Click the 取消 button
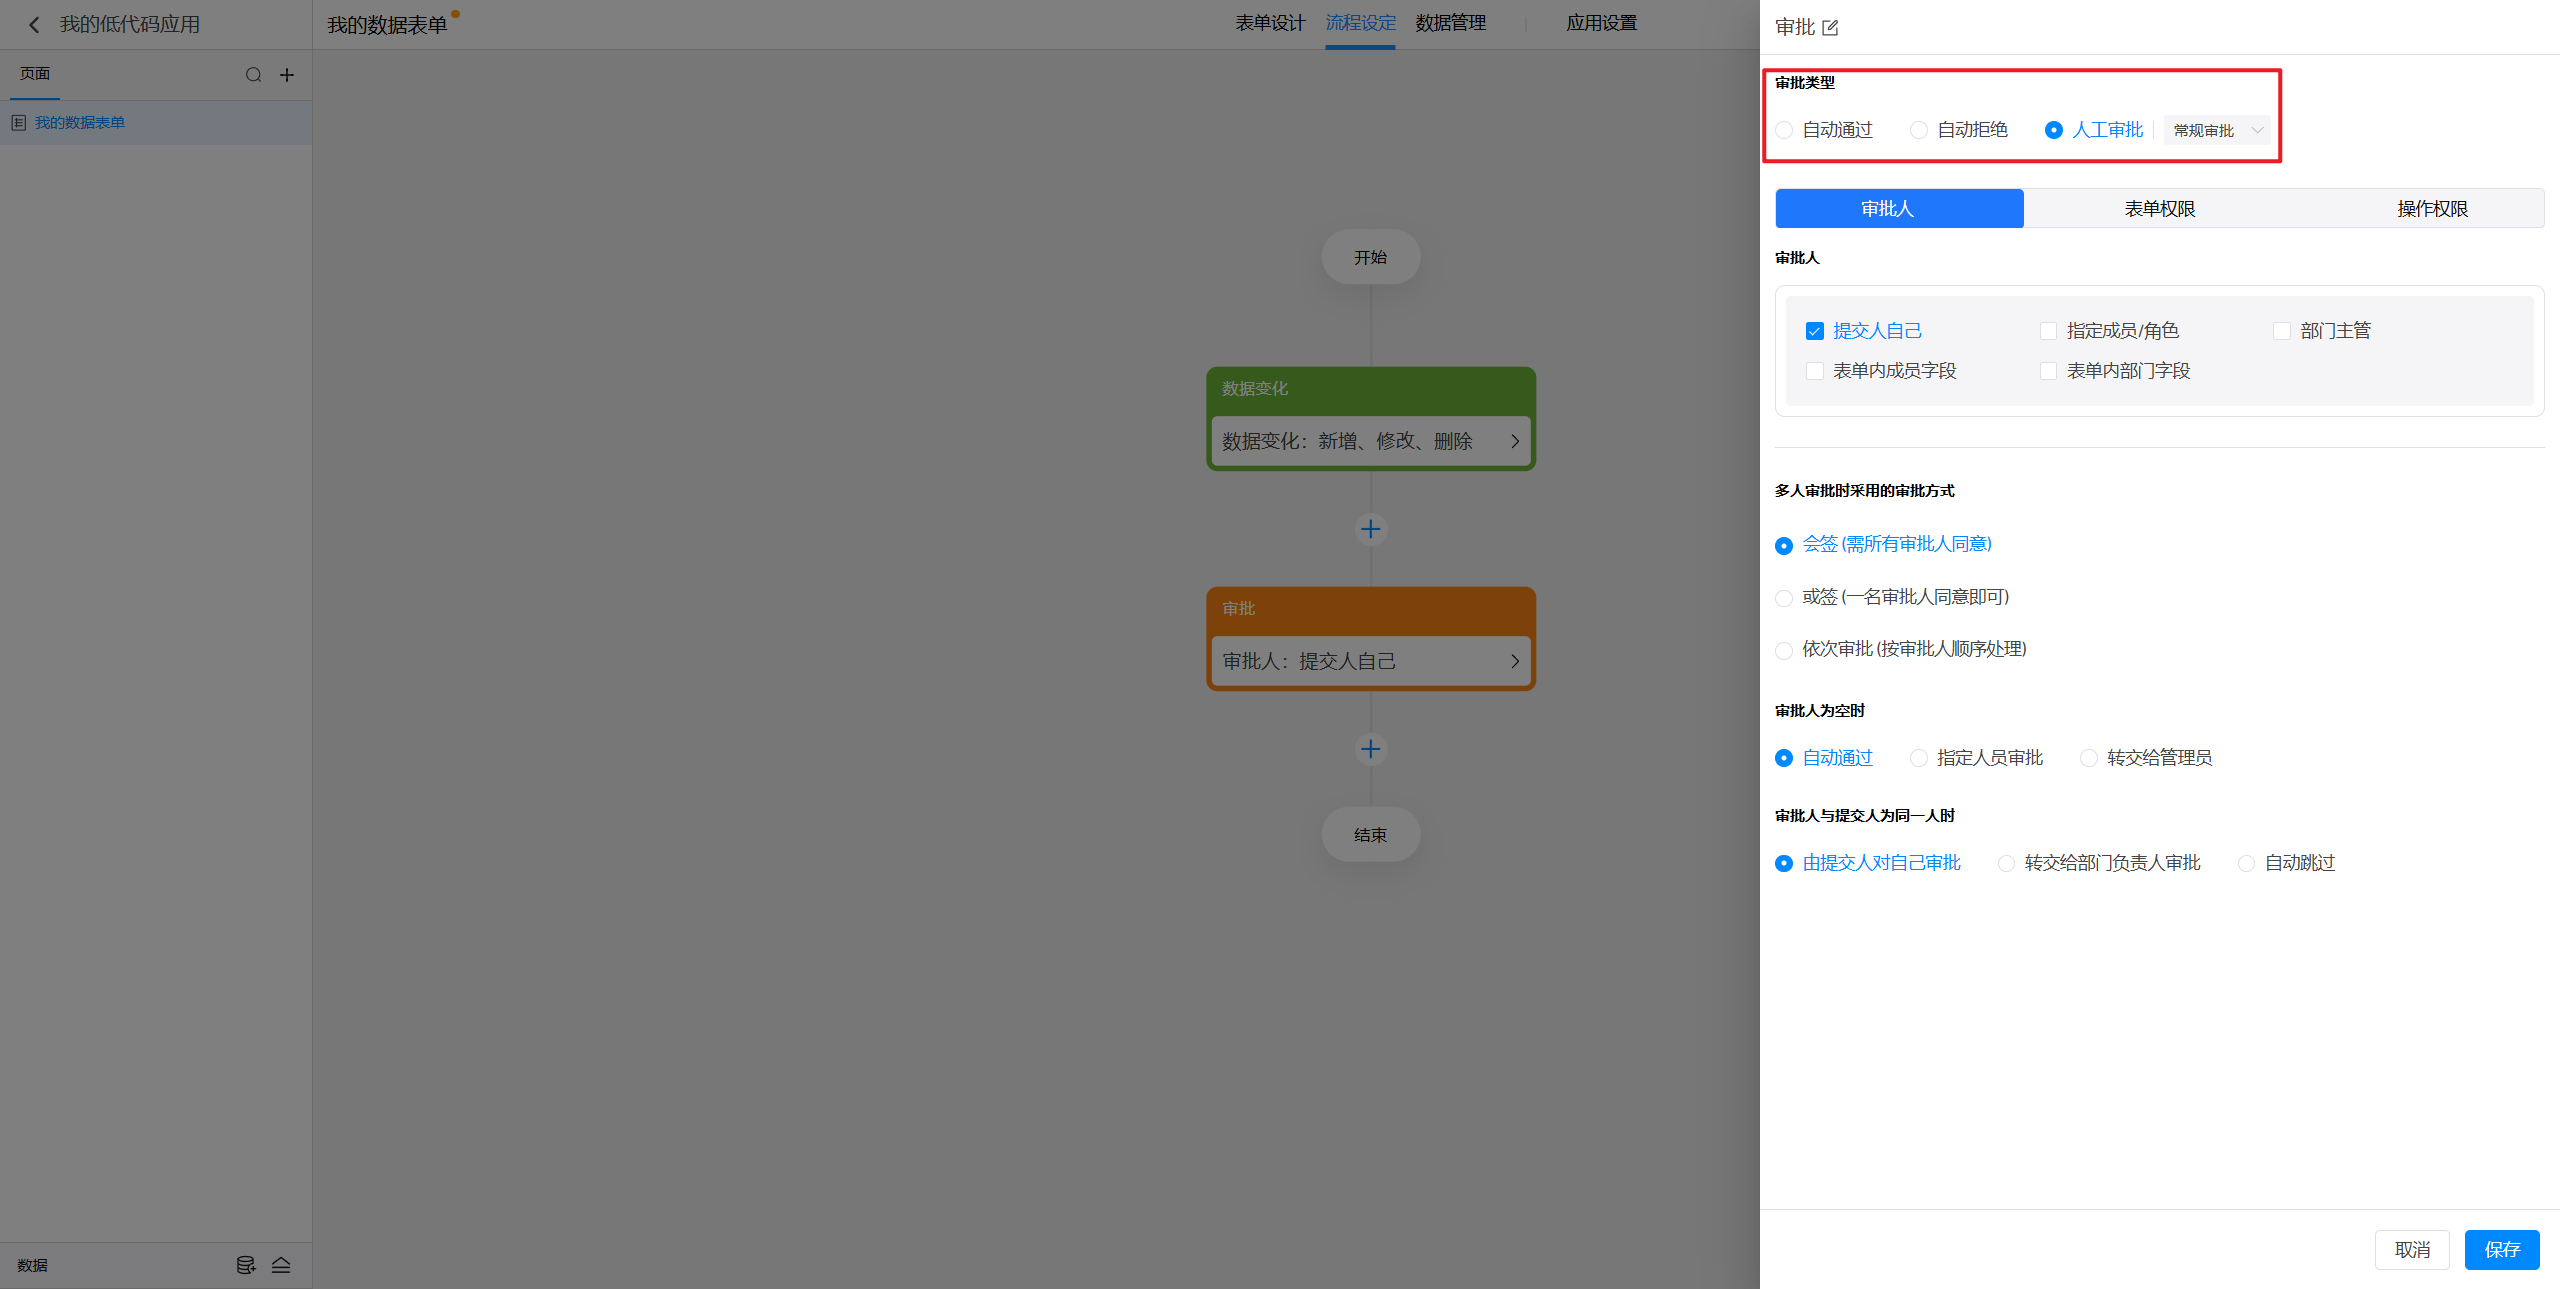 pos(2411,1249)
